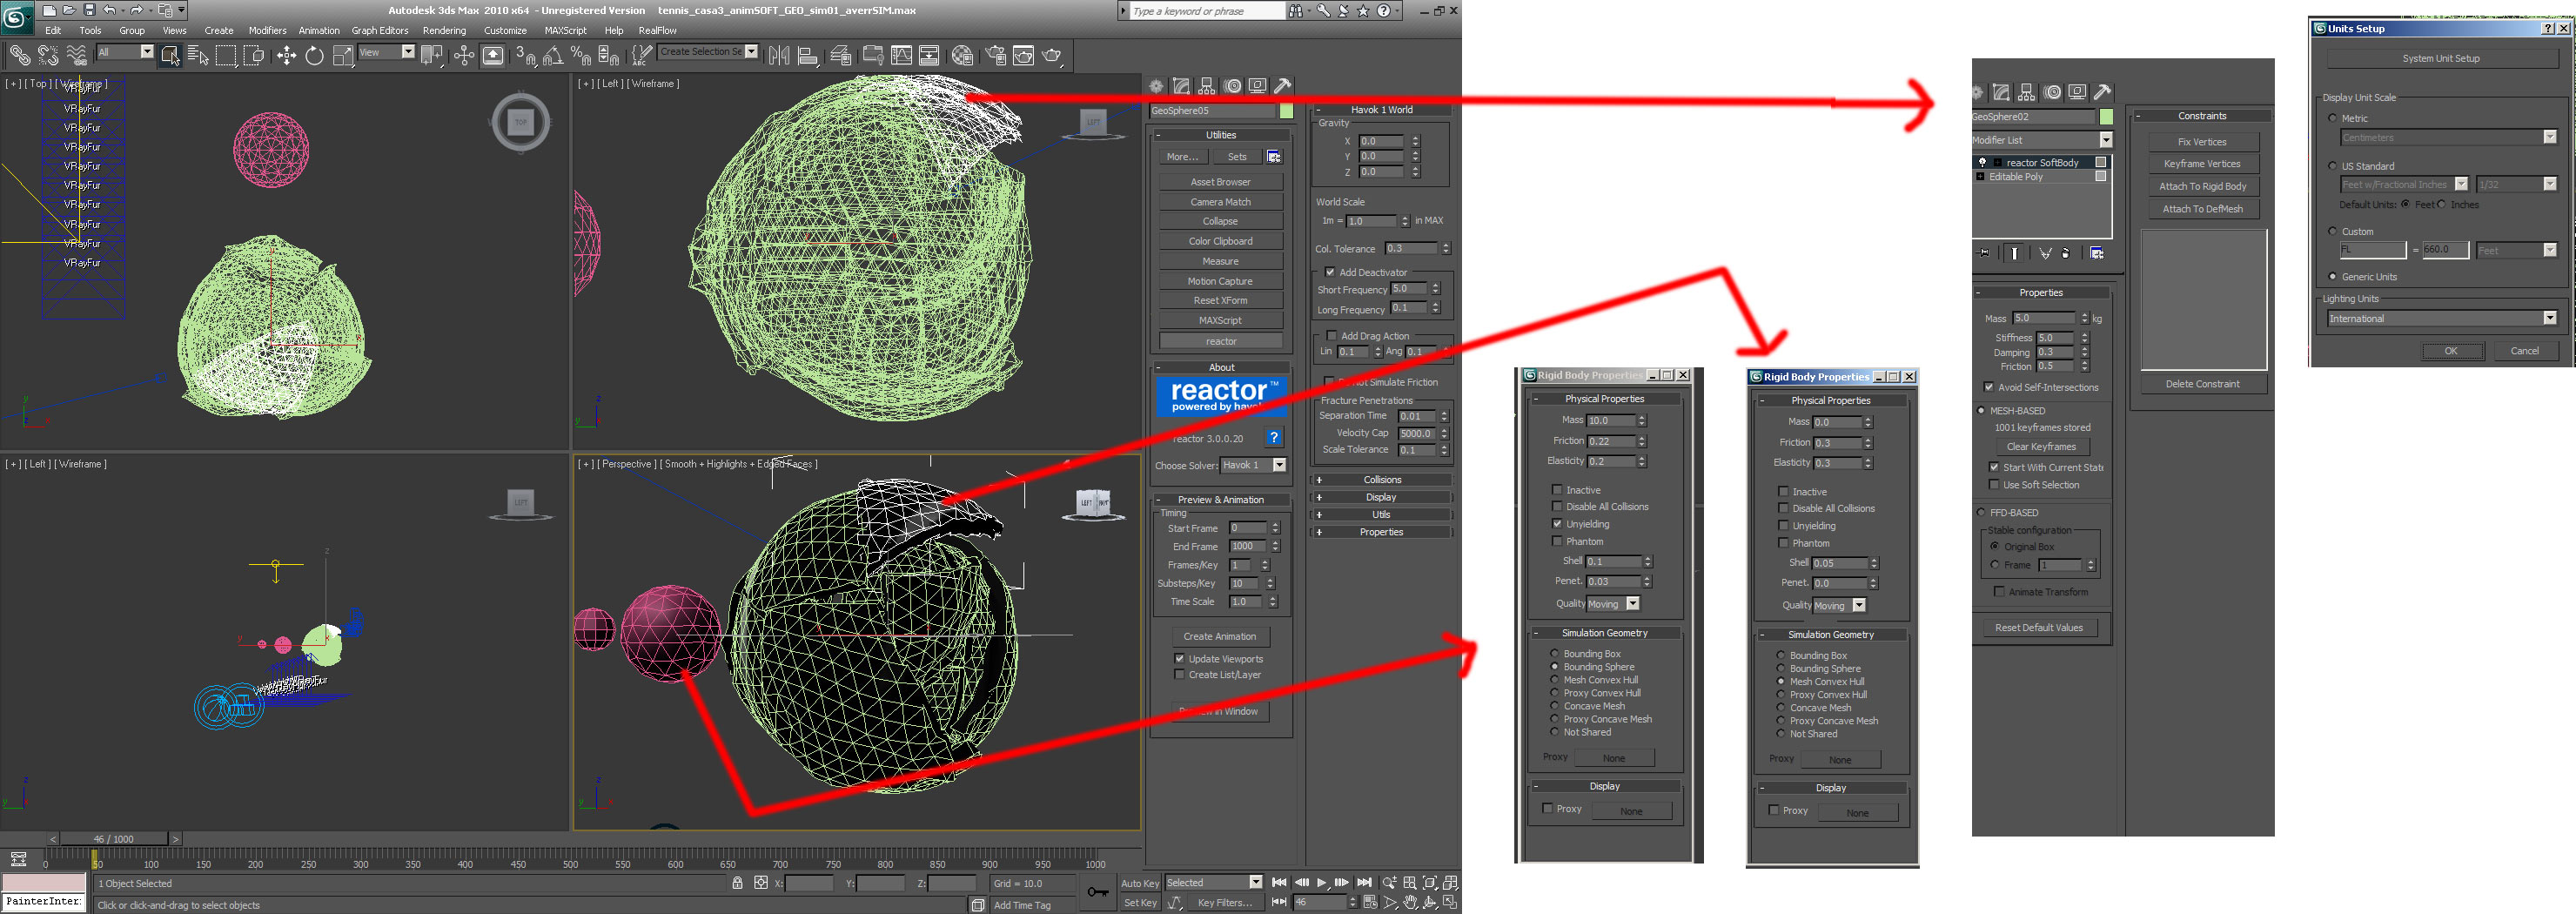Toggle the Update Viewports checkbox

[1180, 659]
